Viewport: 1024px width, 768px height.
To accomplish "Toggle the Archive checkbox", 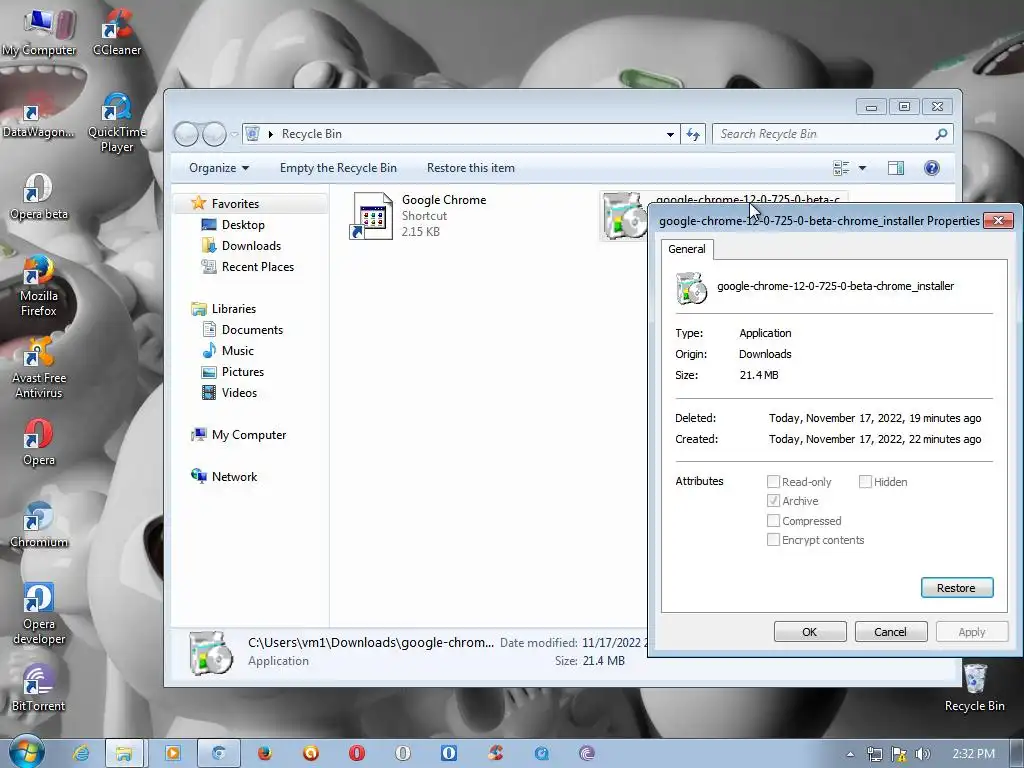I will tap(773, 501).
